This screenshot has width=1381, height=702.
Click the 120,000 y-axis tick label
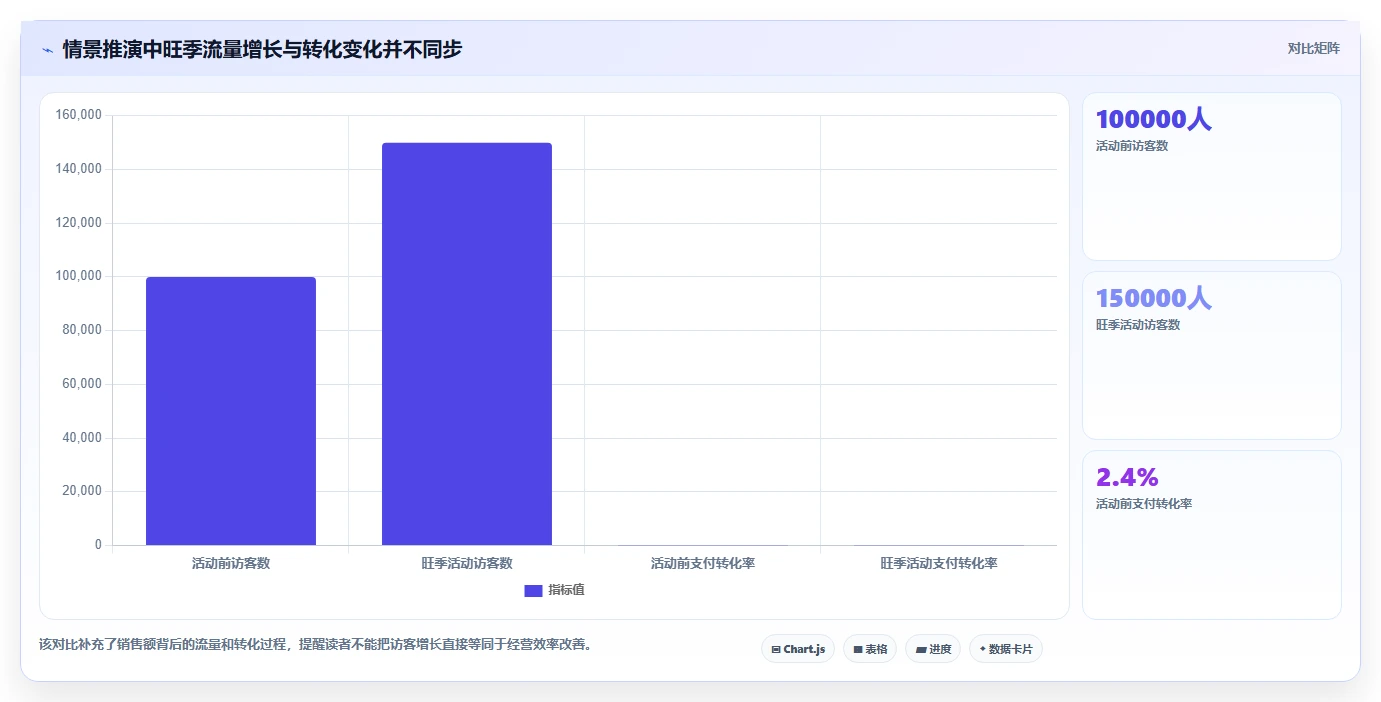click(x=79, y=223)
